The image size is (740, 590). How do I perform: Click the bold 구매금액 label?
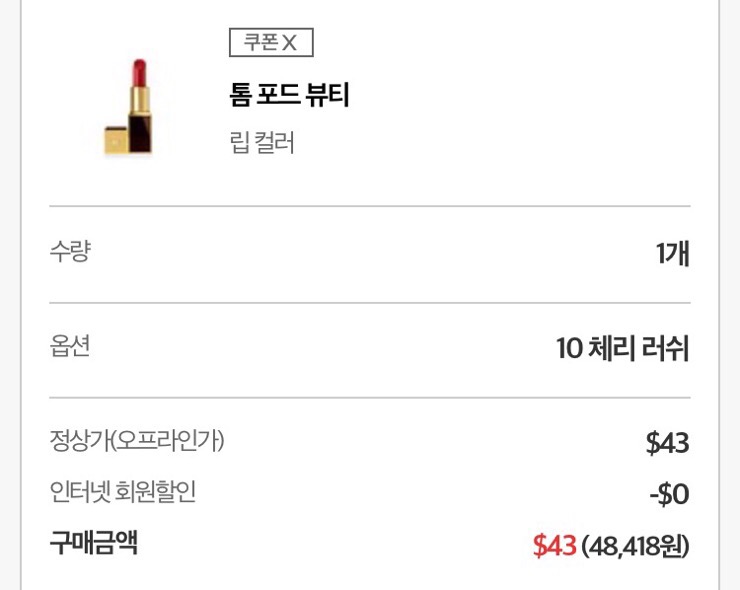point(93,544)
